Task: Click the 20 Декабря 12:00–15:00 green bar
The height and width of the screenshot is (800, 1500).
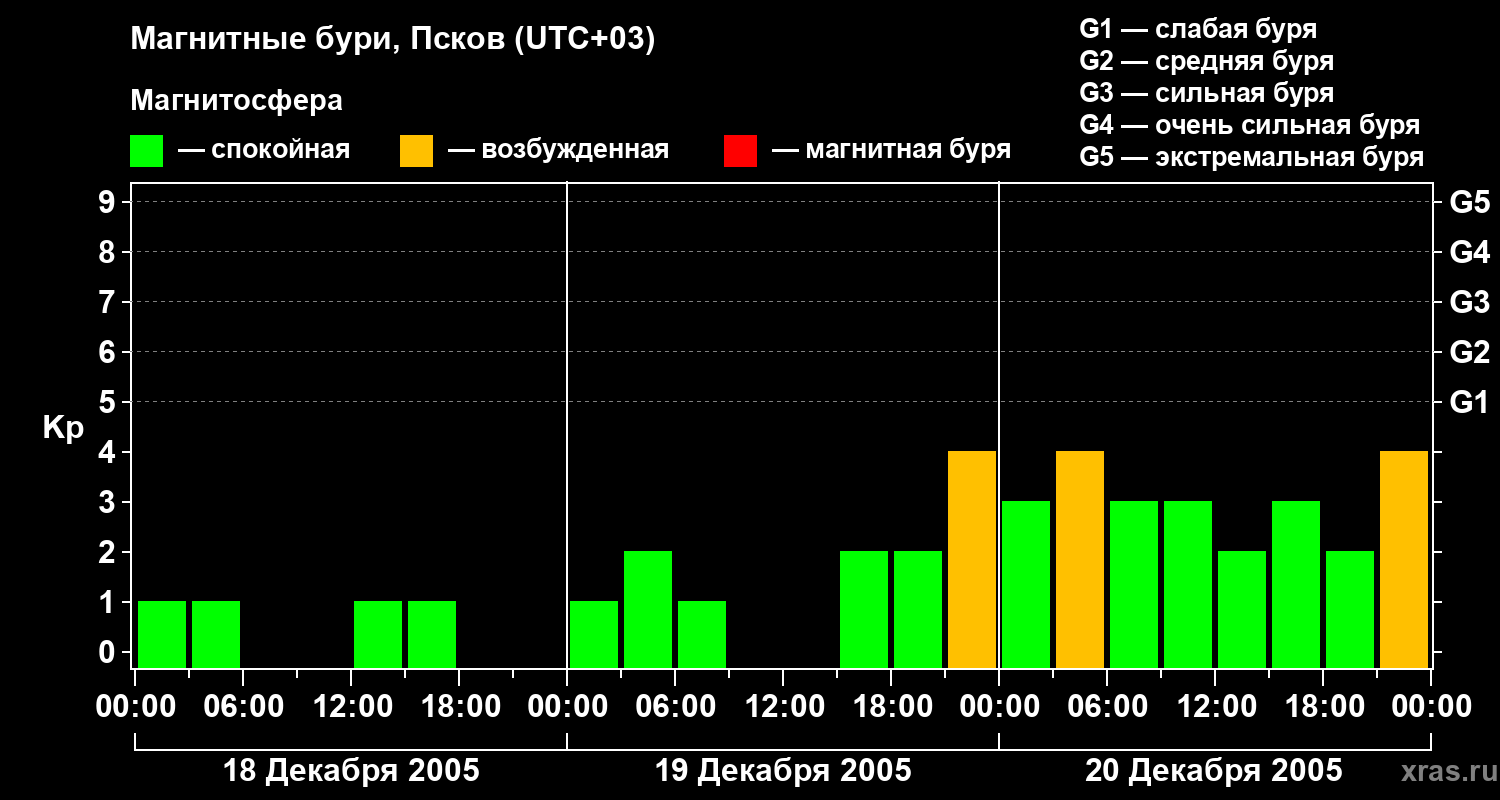Action: (x=1242, y=609)
